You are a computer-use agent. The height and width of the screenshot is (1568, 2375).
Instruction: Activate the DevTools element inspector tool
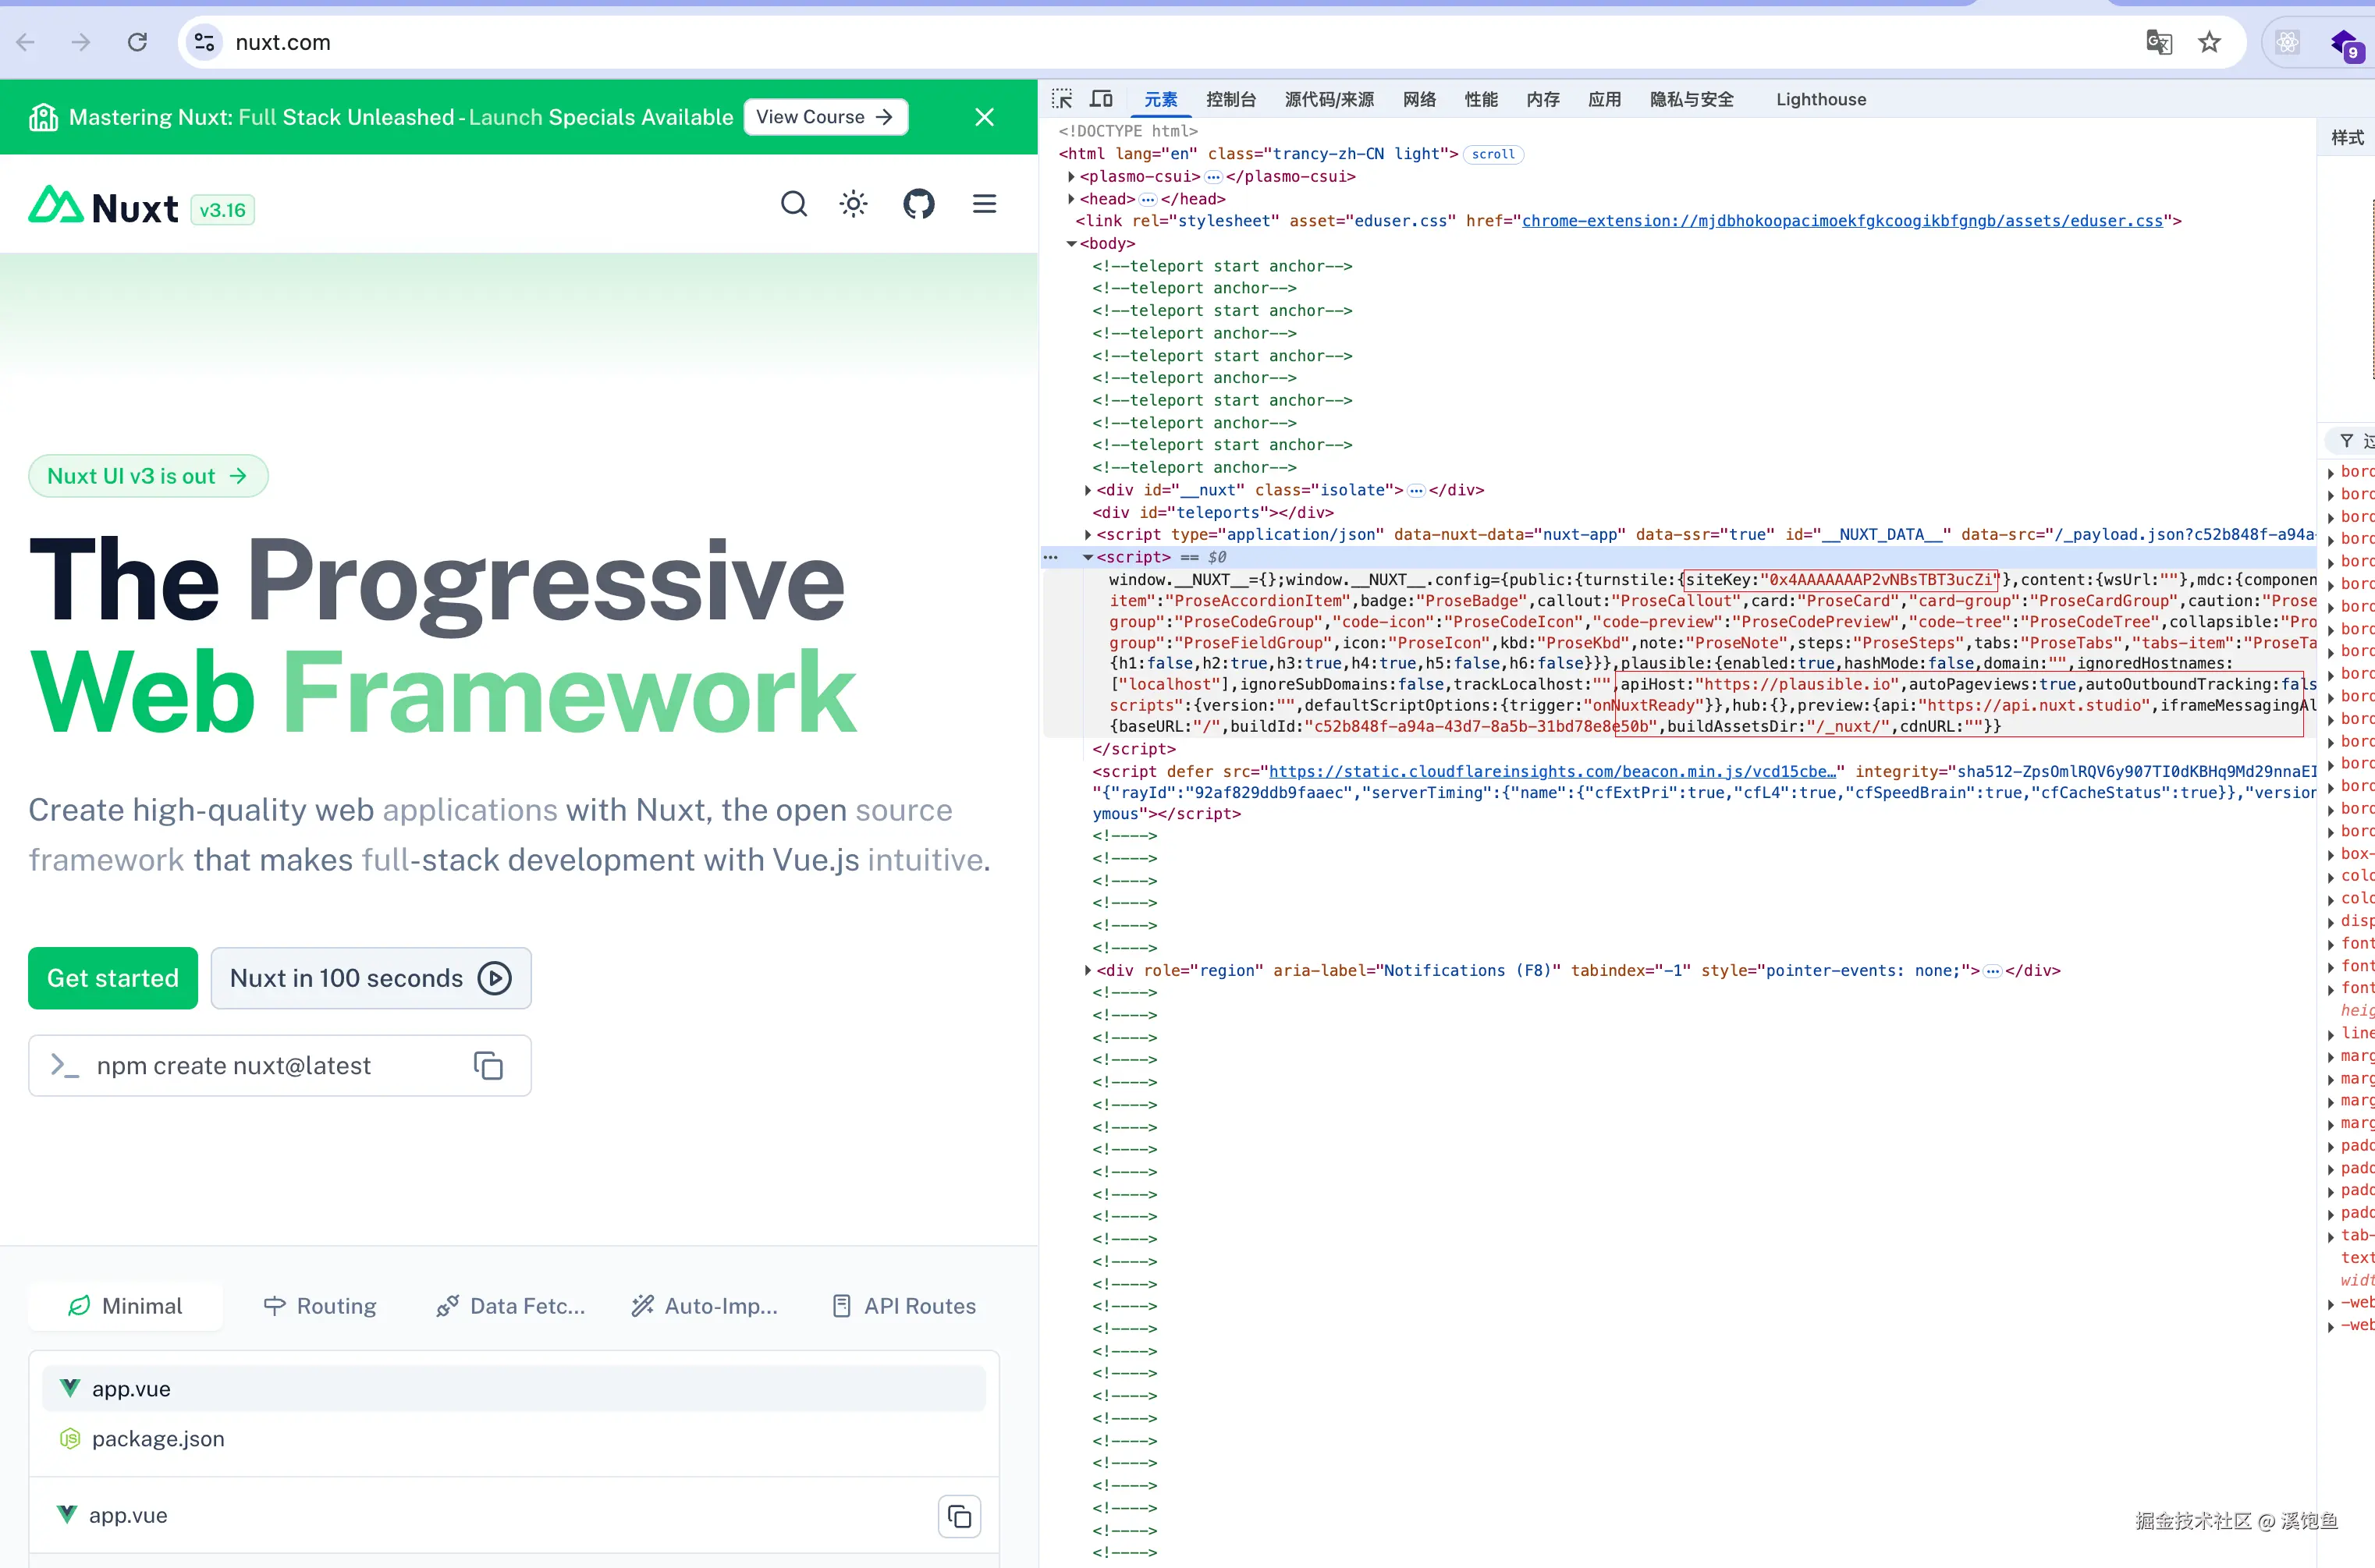point(1062,99)
